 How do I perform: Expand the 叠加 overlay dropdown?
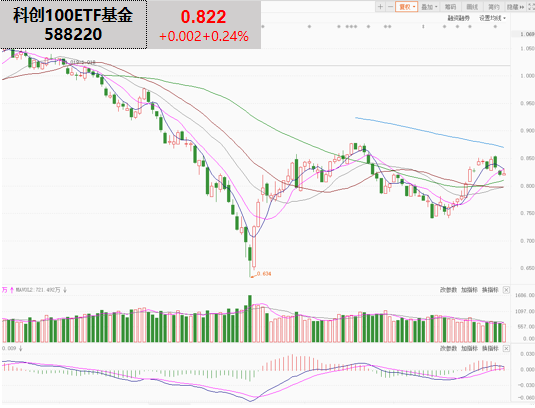(429, 7)
